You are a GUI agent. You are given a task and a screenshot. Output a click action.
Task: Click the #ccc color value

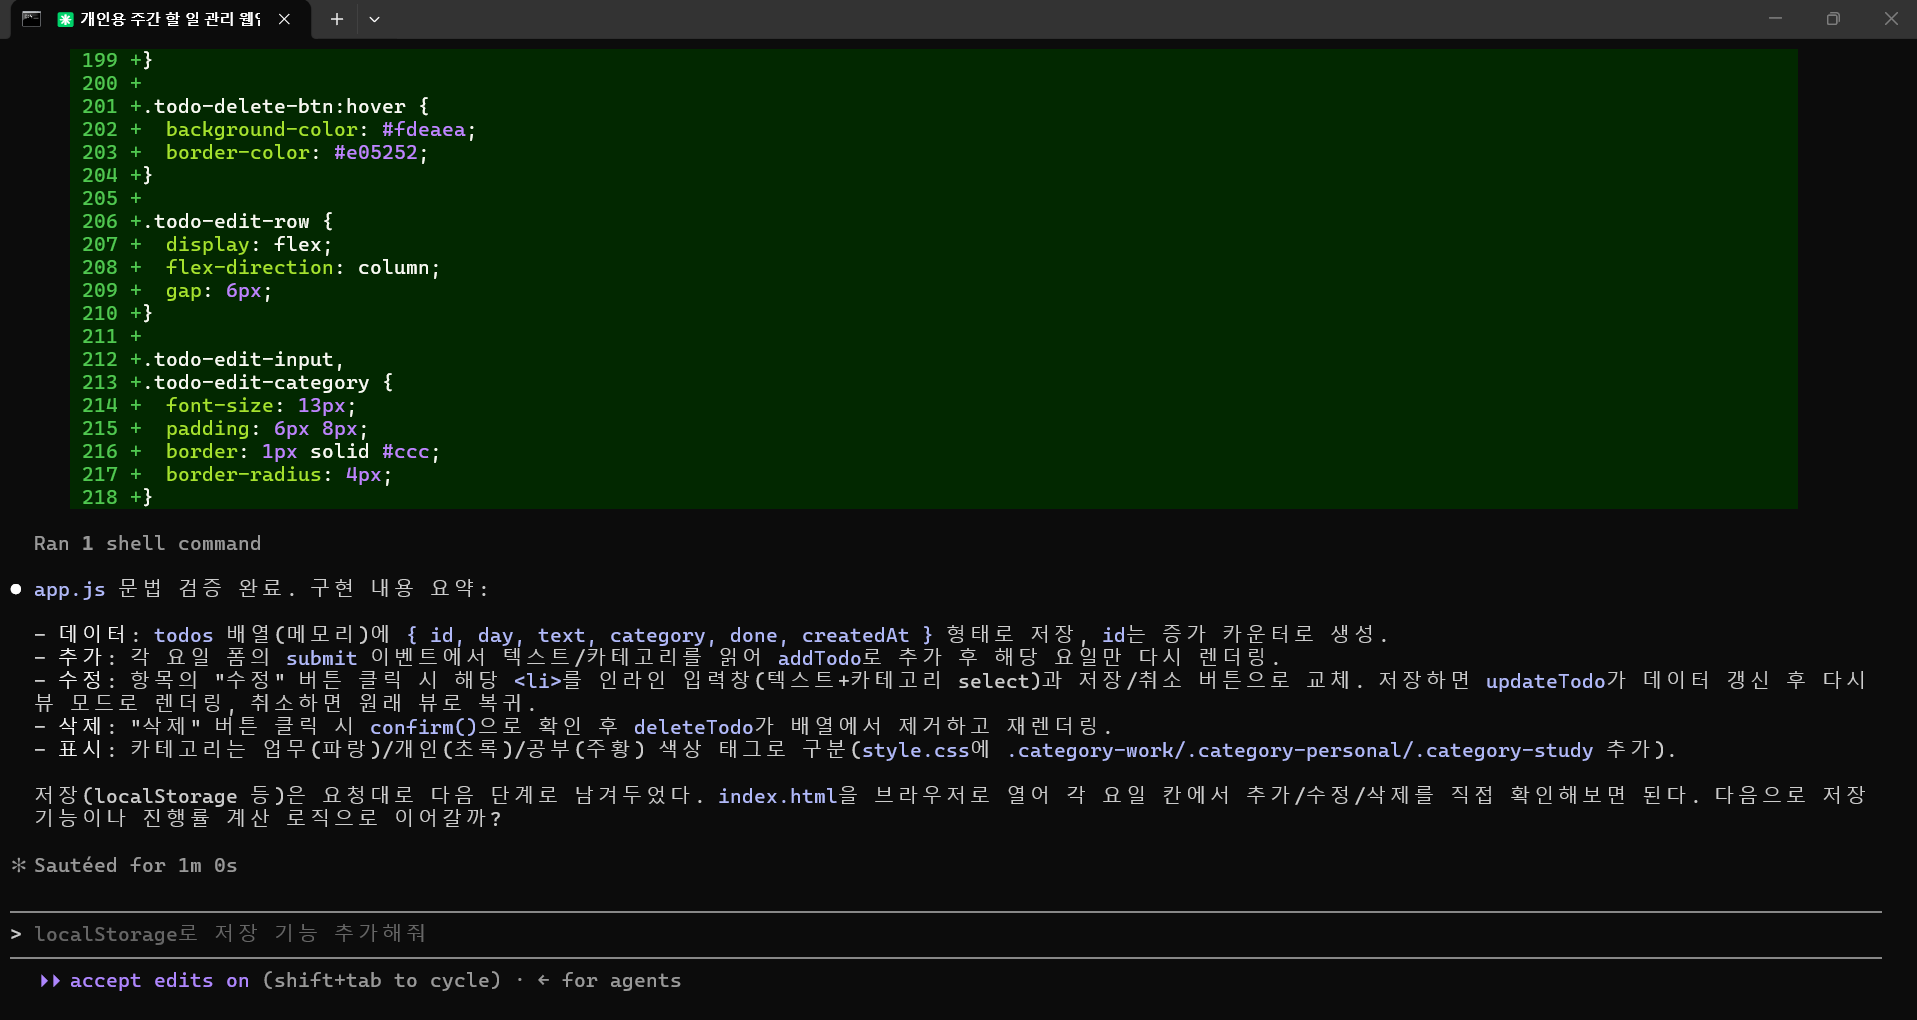point(406,452)
